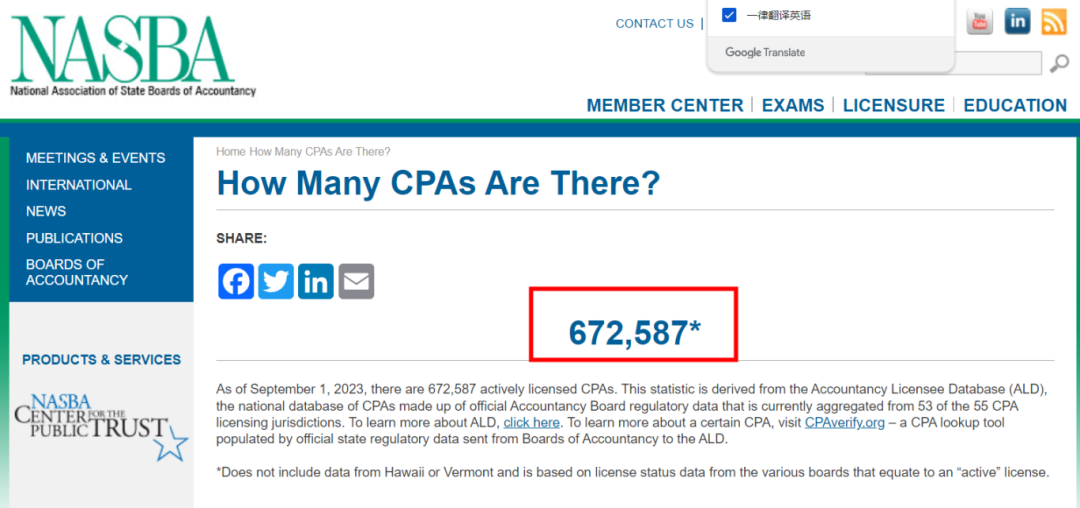Viewport: 1080px width, 508px height.
Task: Open the Education menu
Action: [1015, 105]
